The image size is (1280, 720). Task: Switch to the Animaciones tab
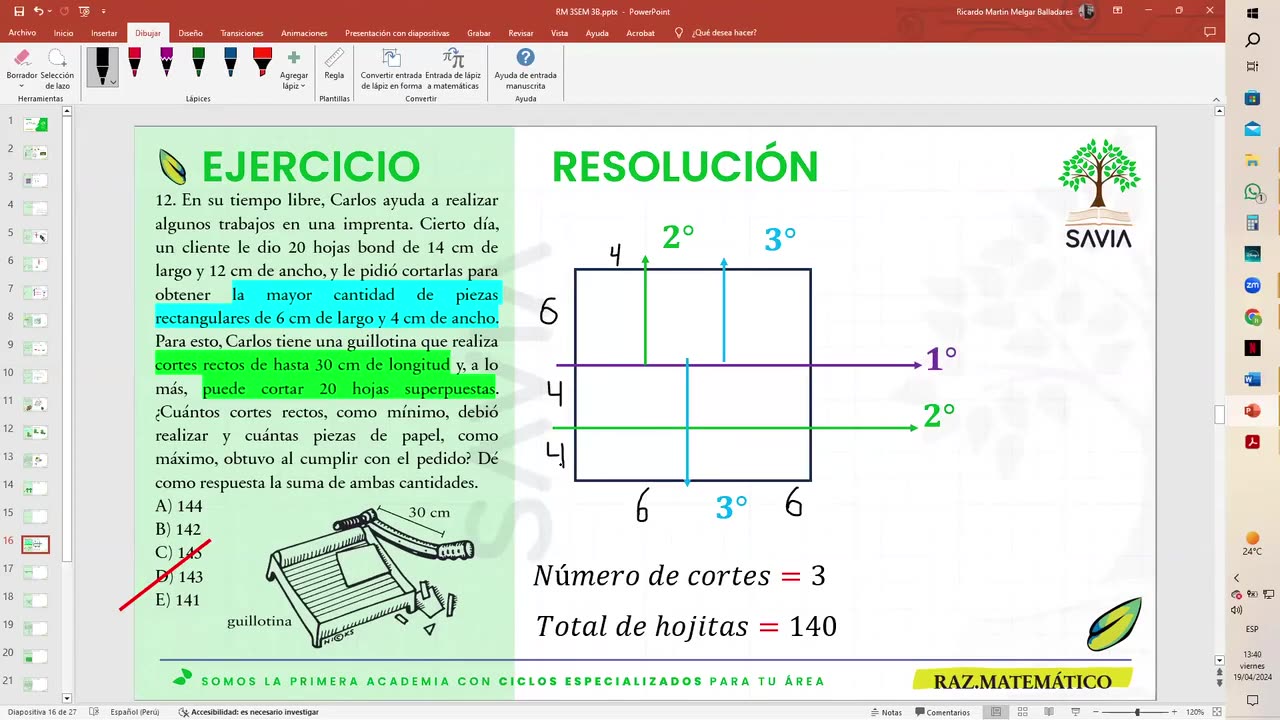coord(304,33)
